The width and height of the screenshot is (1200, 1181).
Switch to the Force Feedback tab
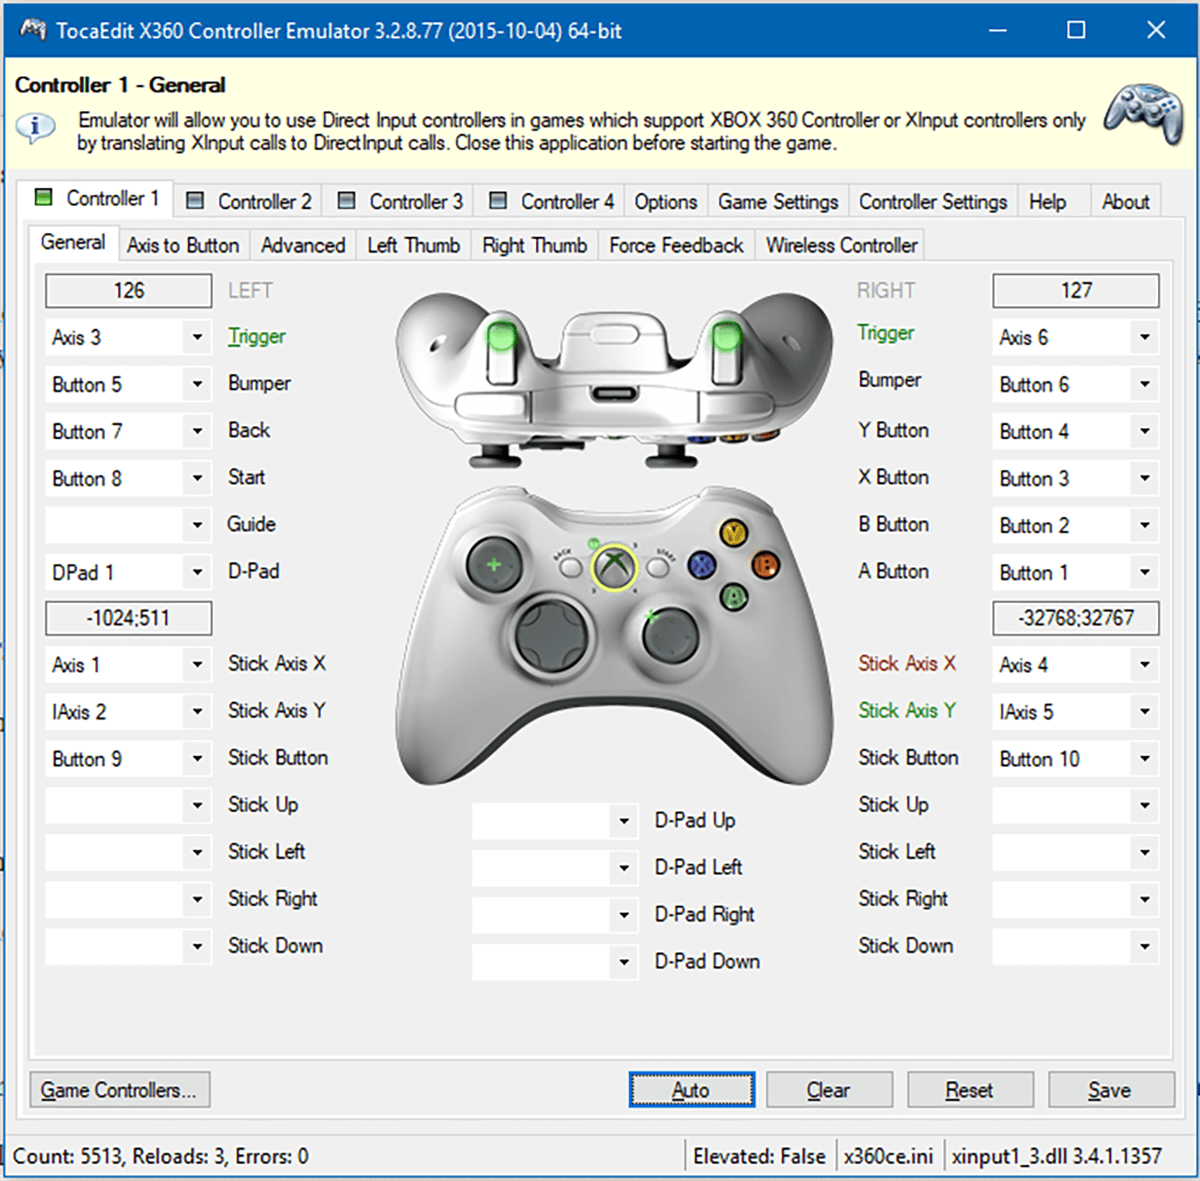pyautogui.click(x=676, y=245)
